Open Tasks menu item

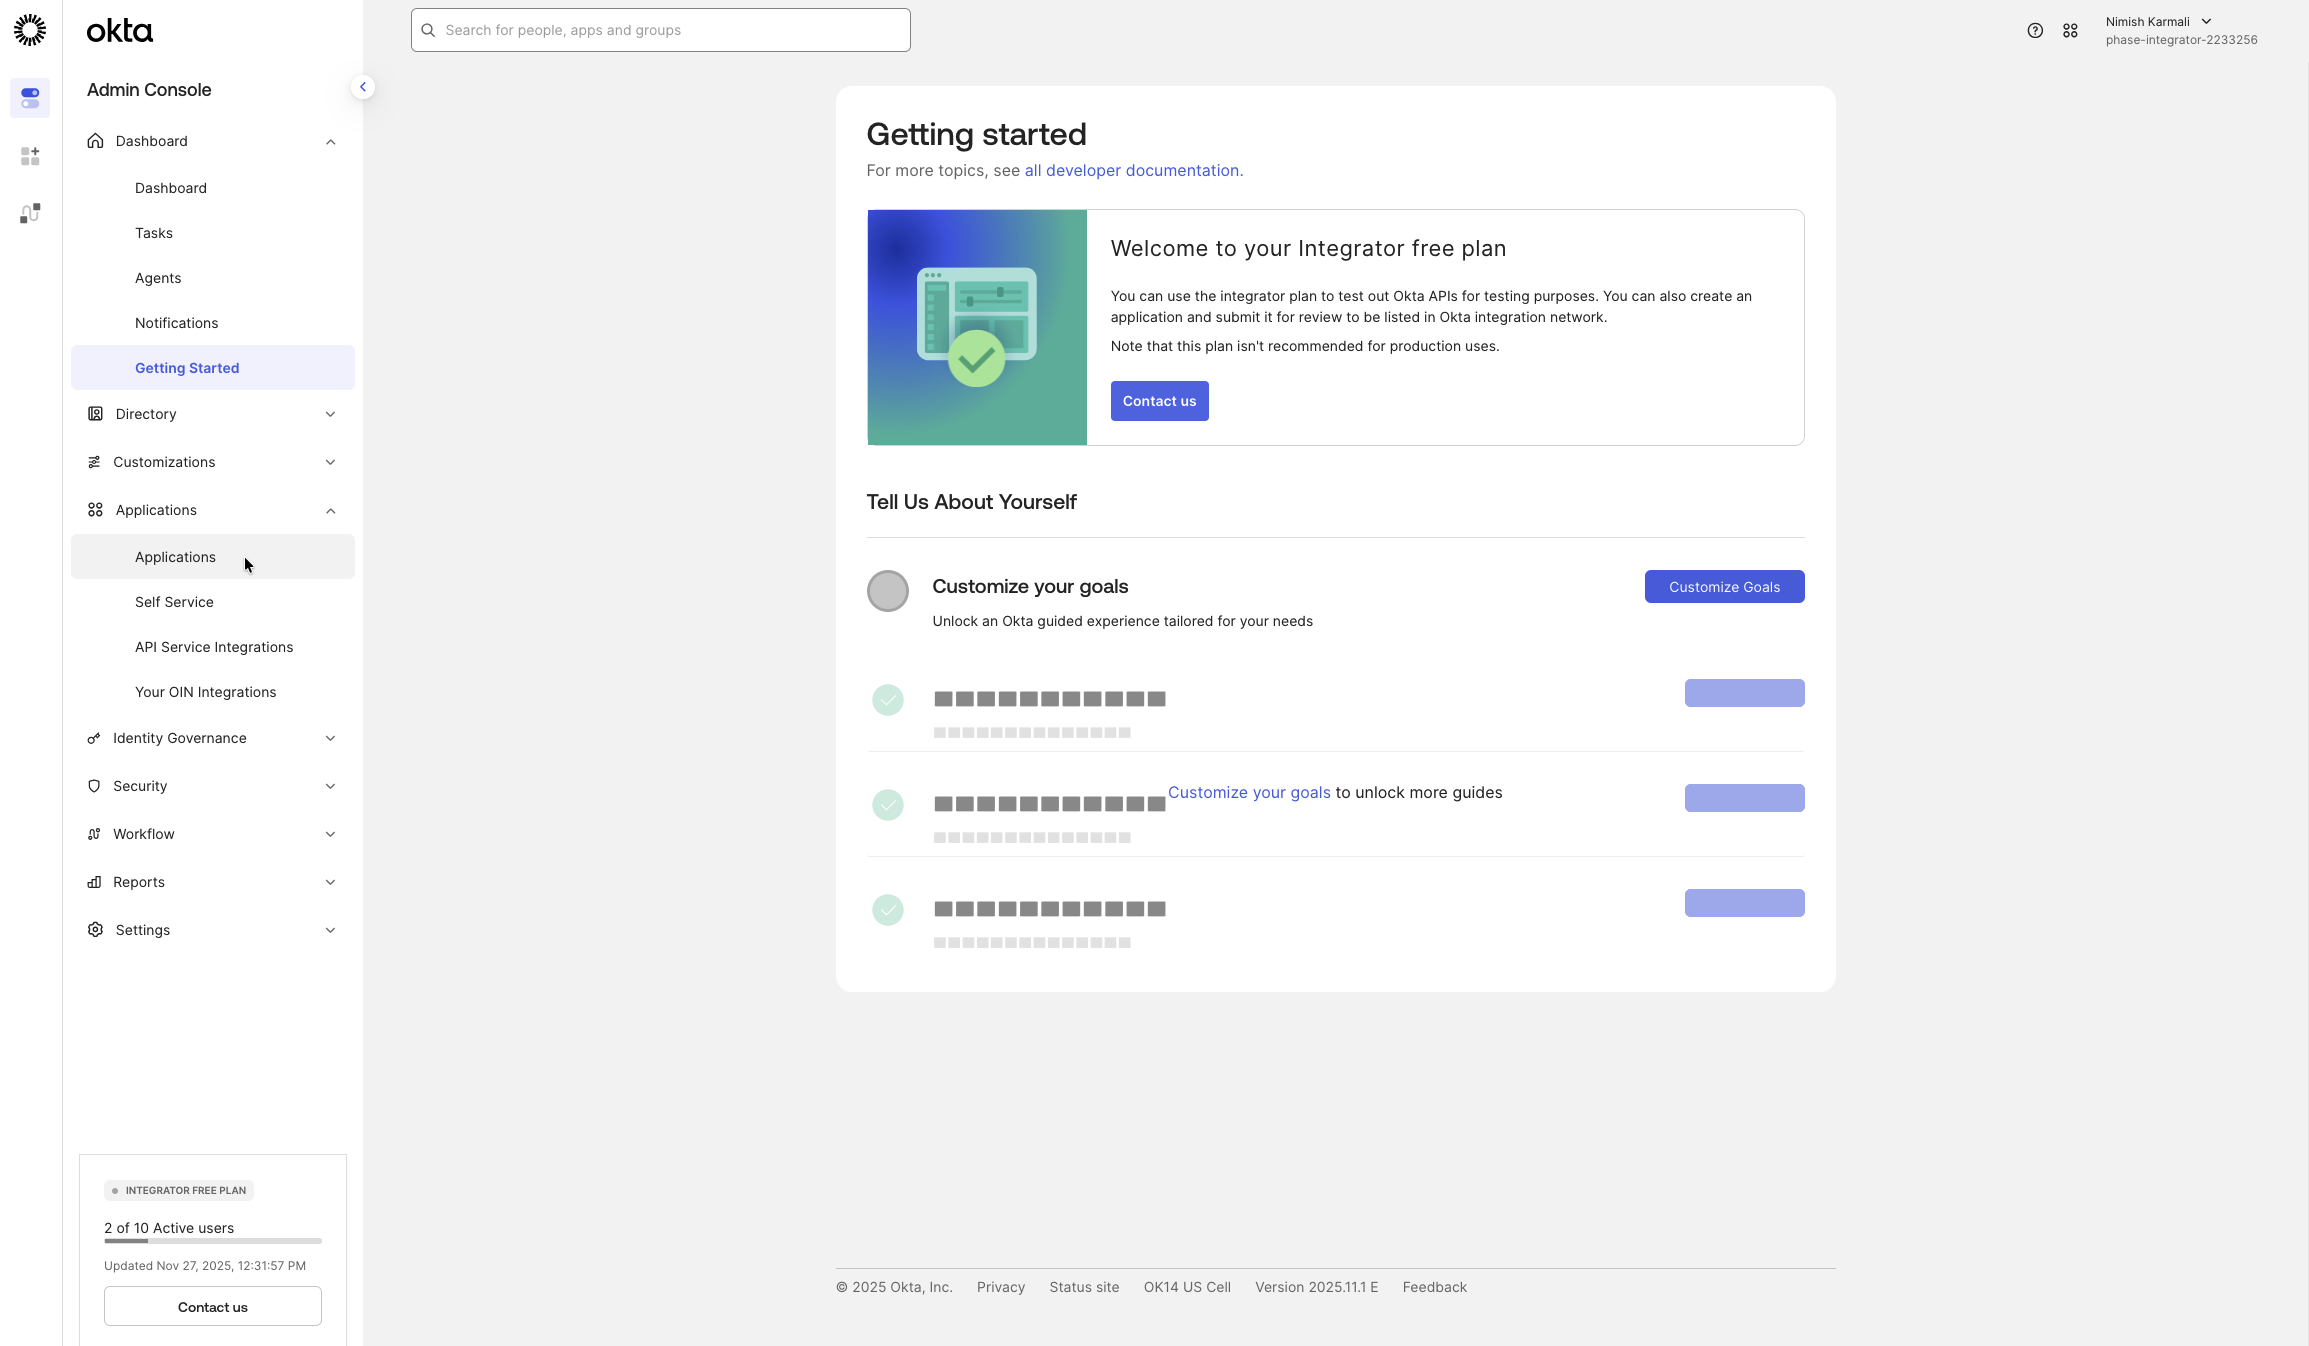tap(212, 233)
